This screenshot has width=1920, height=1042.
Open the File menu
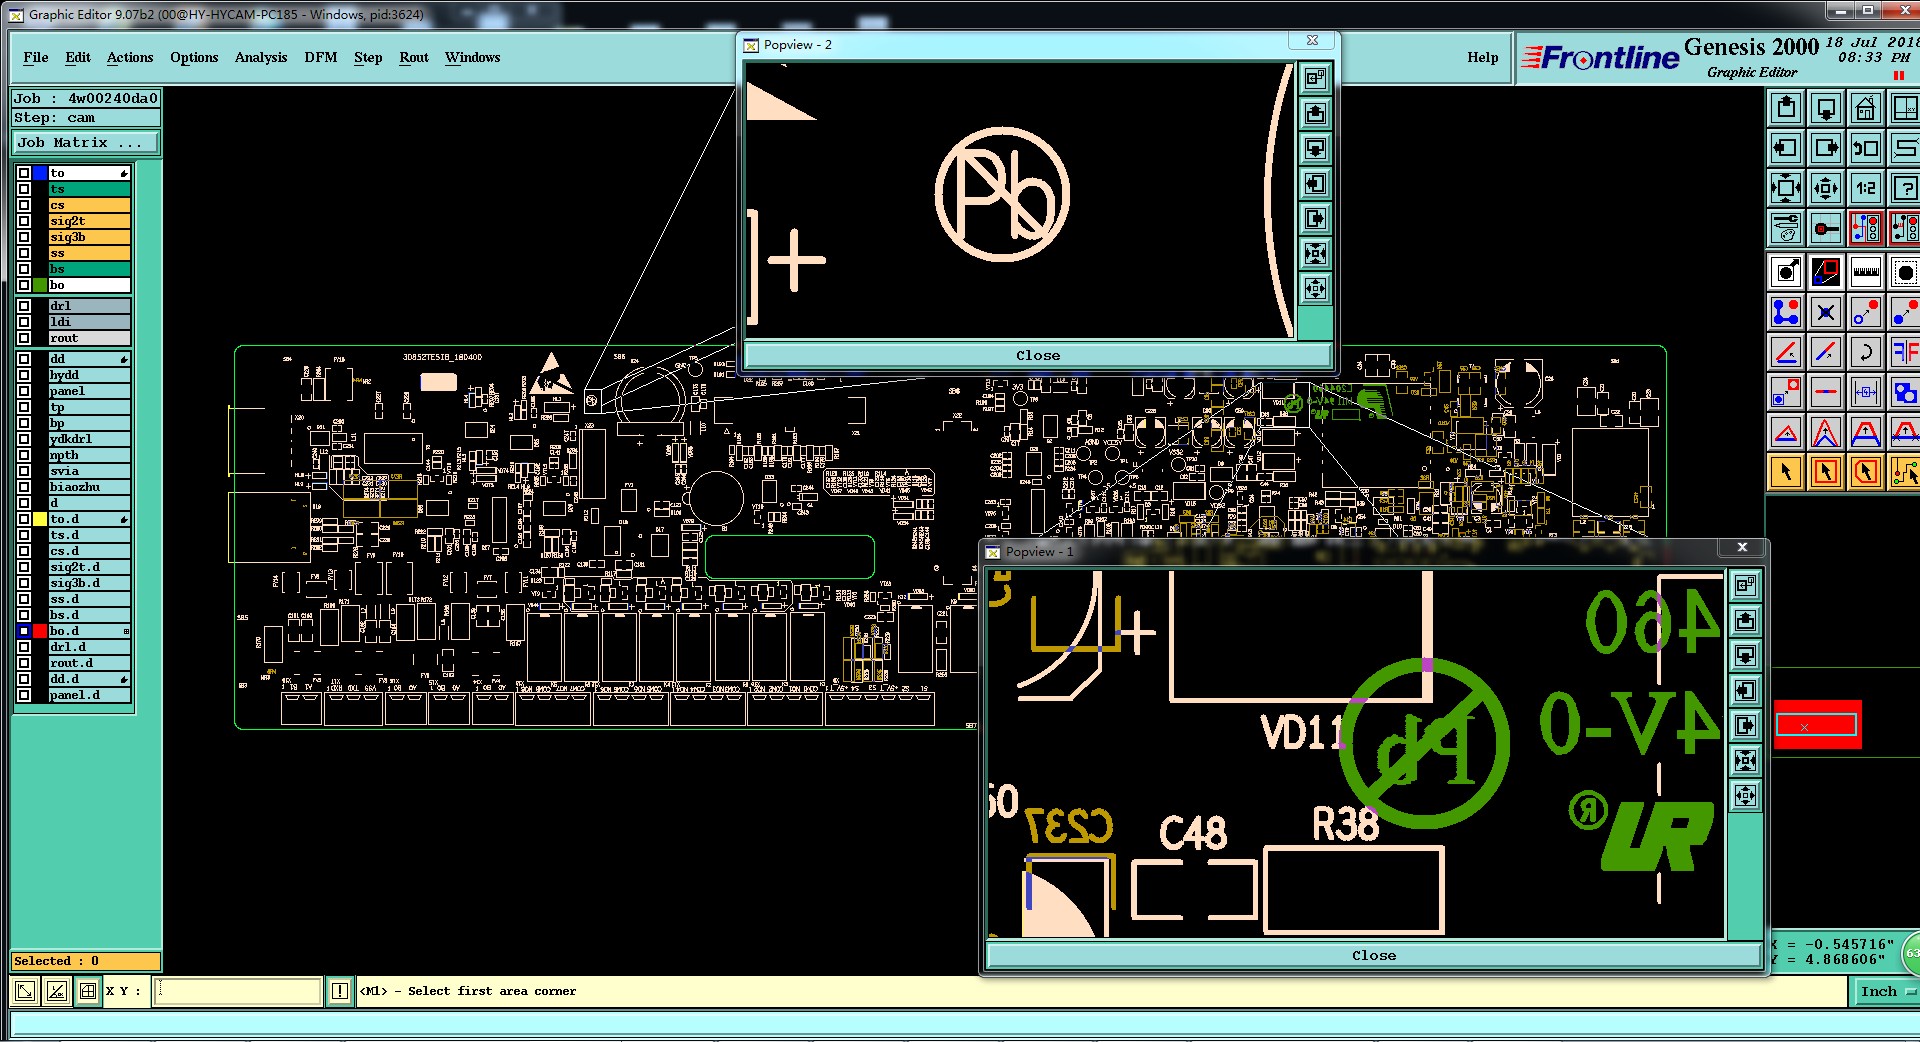35,57
